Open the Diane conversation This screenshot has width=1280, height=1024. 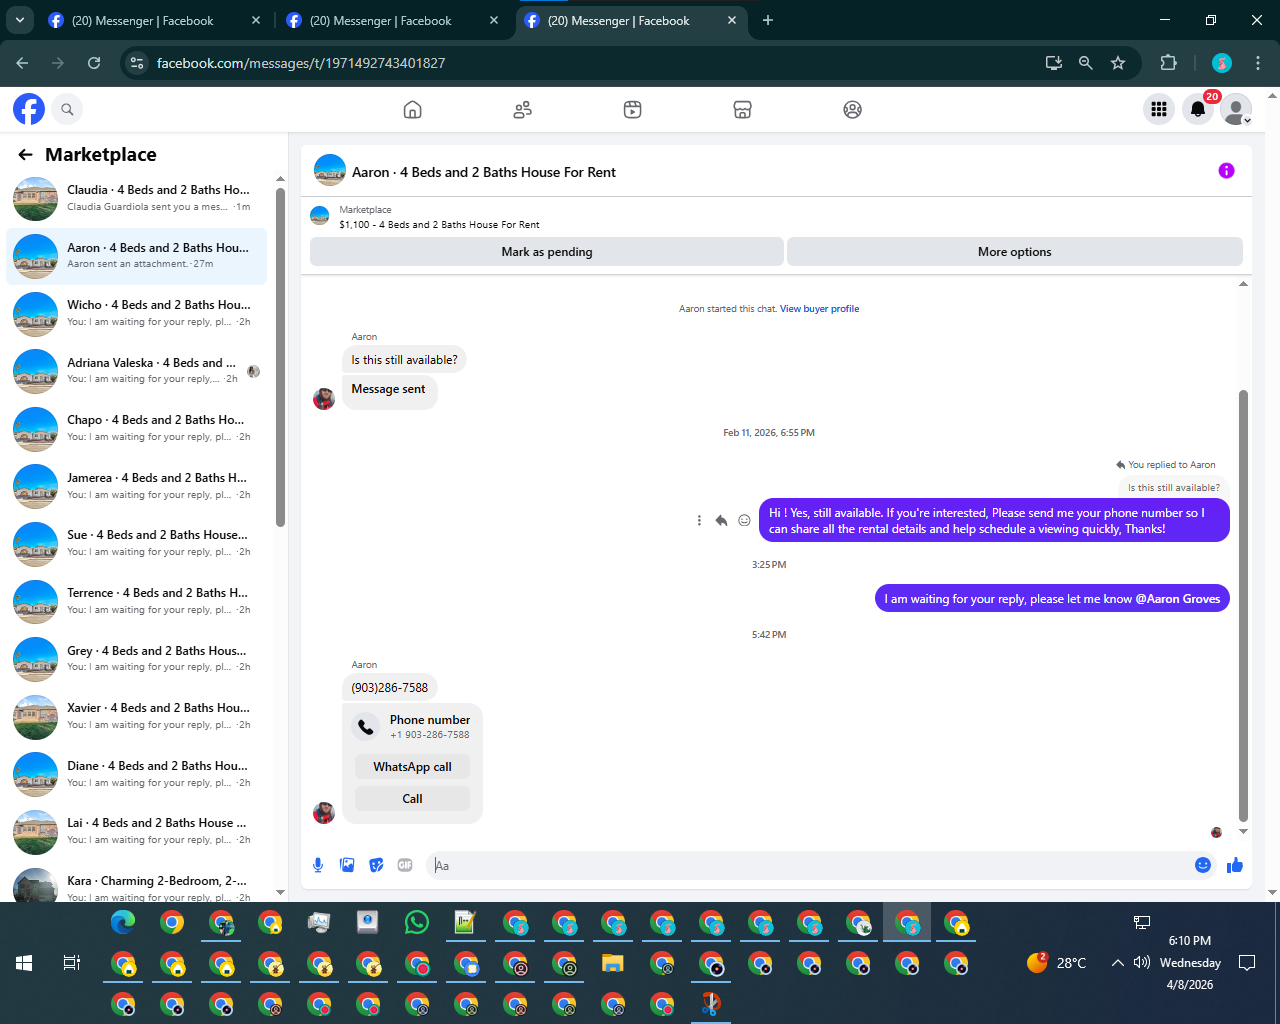tap(137, 774)
